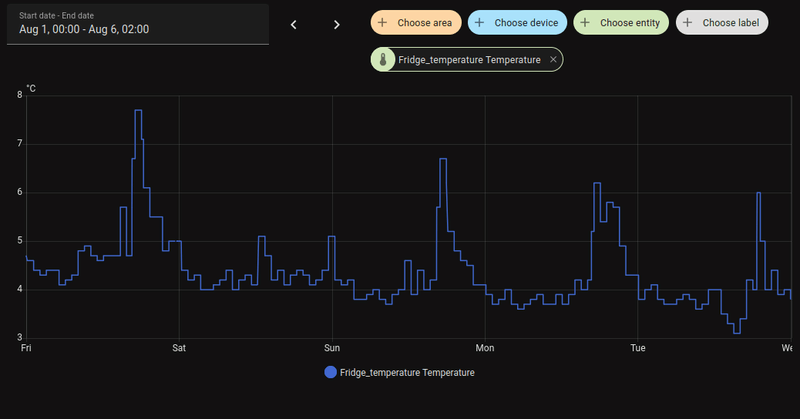Image resolution: width=800 pixels, height=419 pixels.
Task: Click the Mon marker on time axis
Action: [x=485, y=348]
